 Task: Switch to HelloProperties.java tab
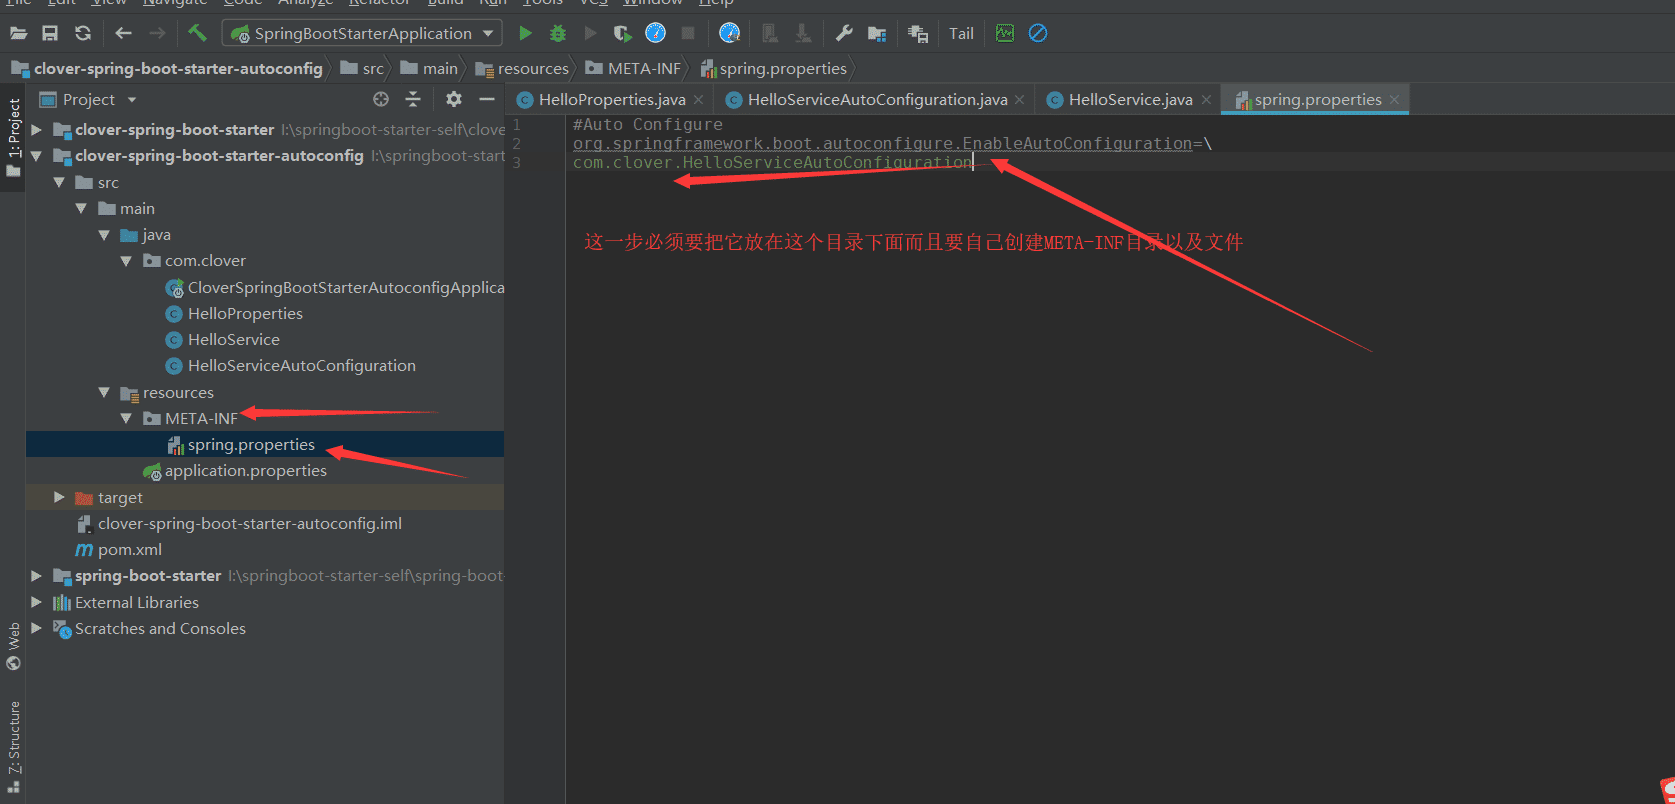coord(611,100)
